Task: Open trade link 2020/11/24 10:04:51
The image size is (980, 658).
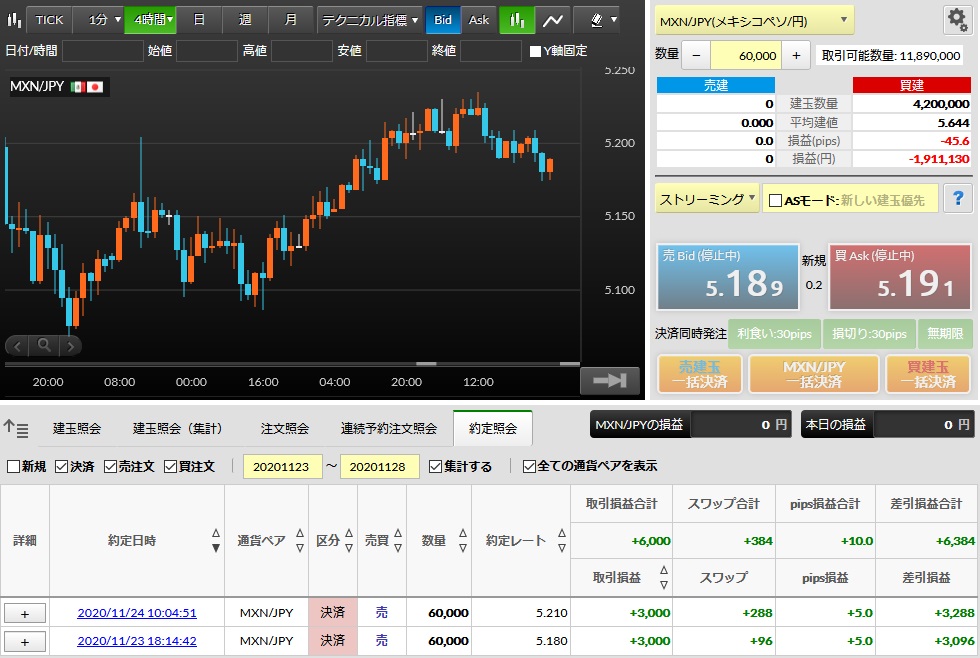Action: pyautogui.click(x=137, y=613)
